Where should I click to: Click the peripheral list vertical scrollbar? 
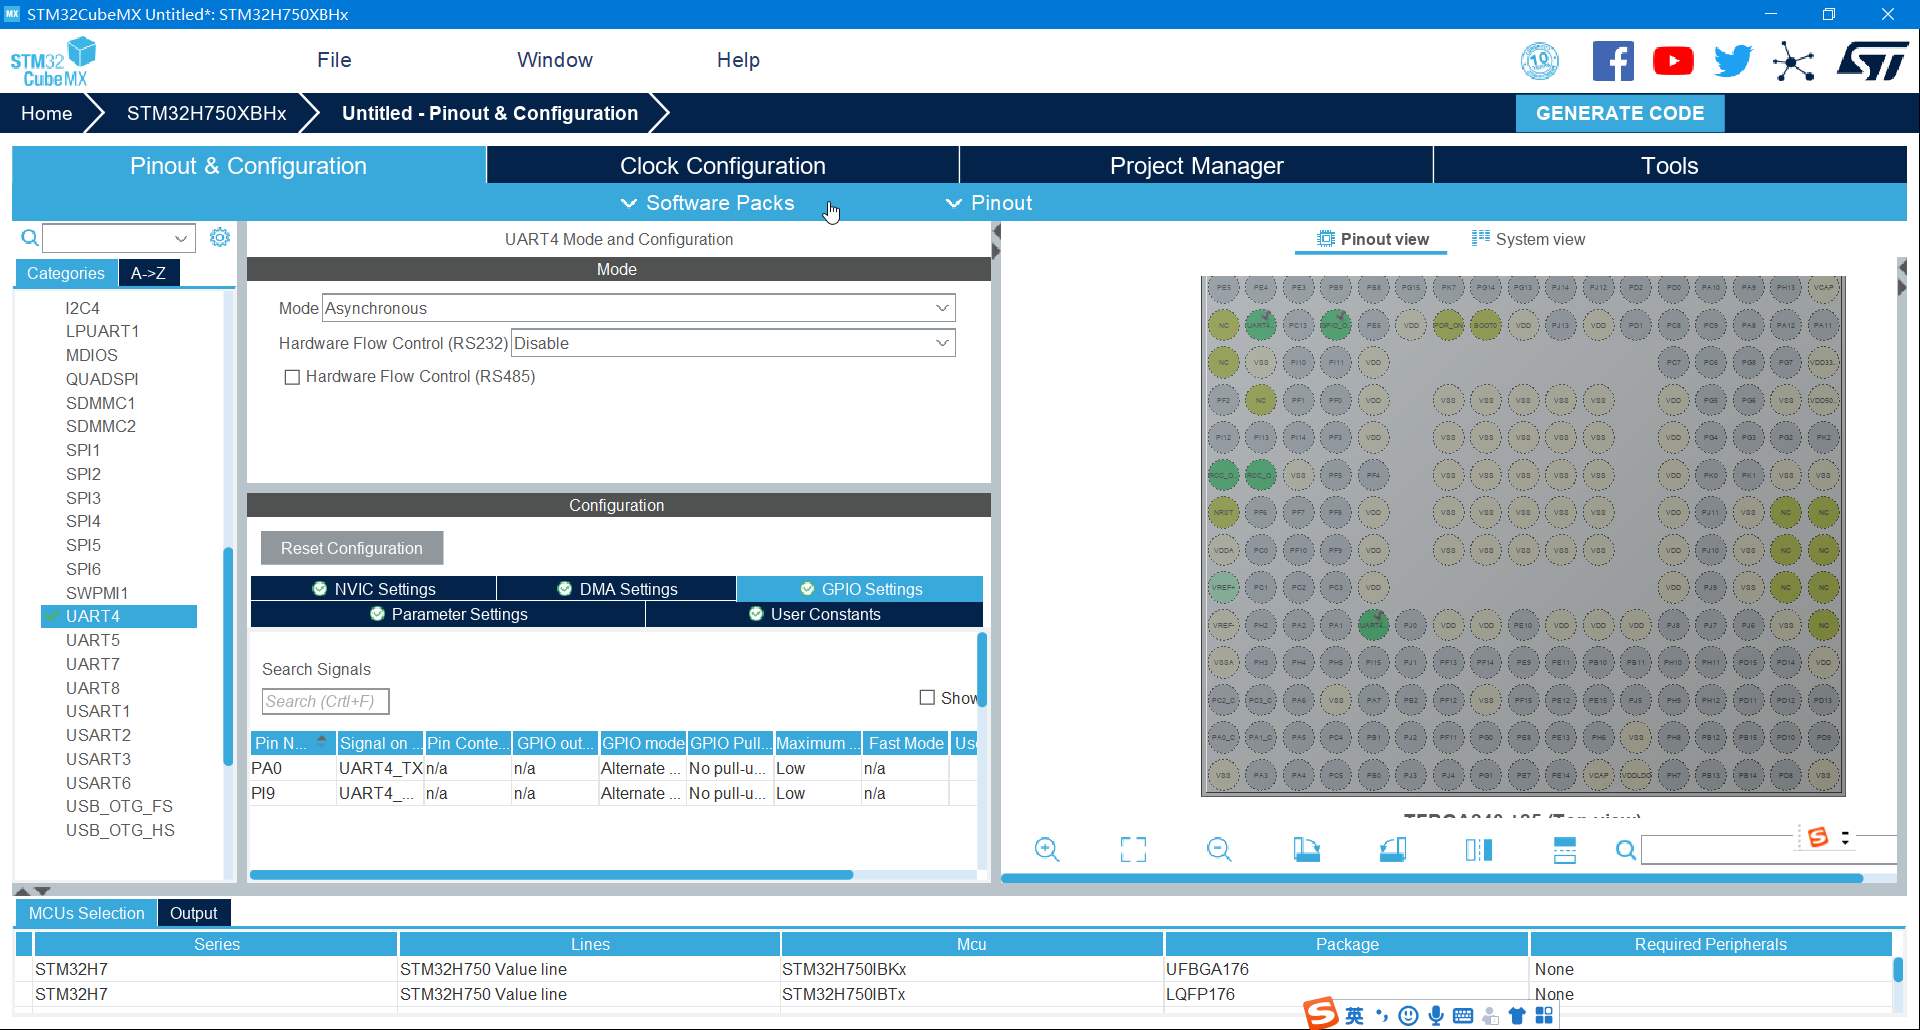pyautogui.click(x=228, y=655)
